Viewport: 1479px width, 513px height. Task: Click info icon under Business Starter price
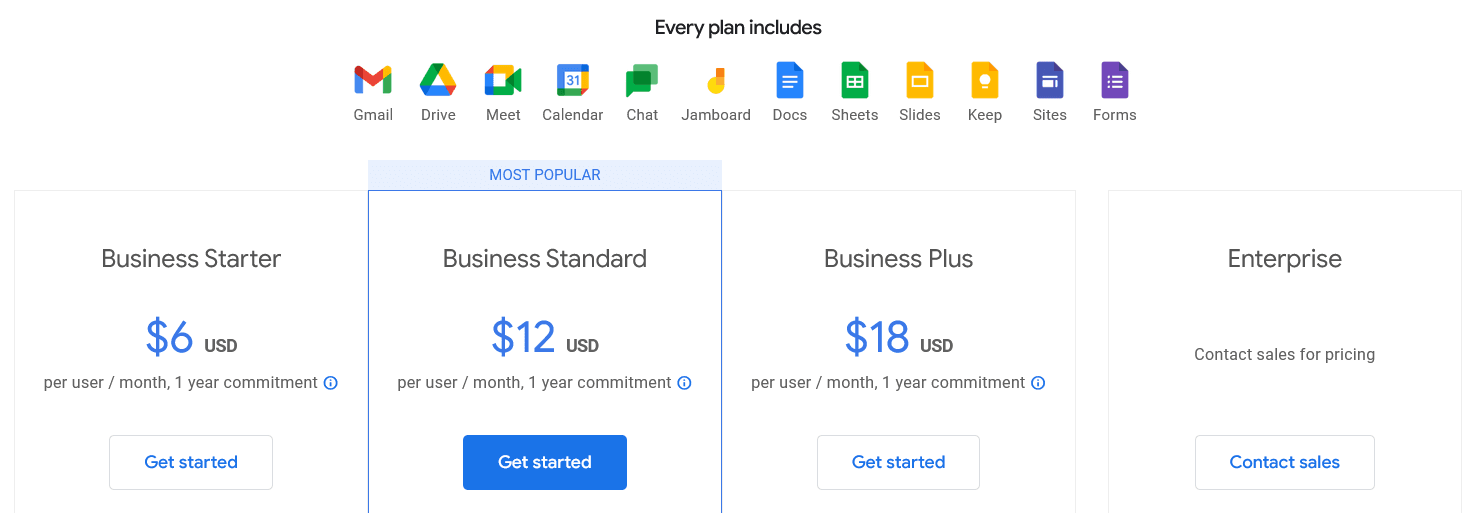331,383
